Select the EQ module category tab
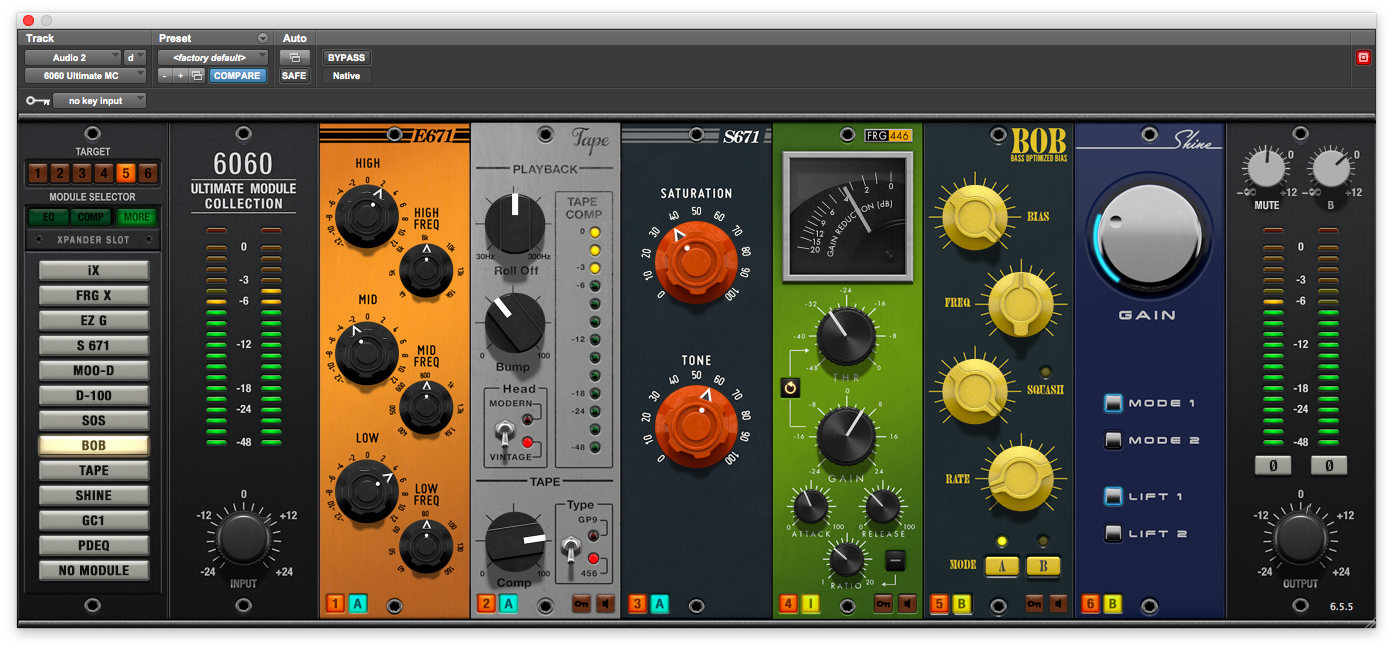The width and height of the screenshot is (1393, 649). click(48, 216)
